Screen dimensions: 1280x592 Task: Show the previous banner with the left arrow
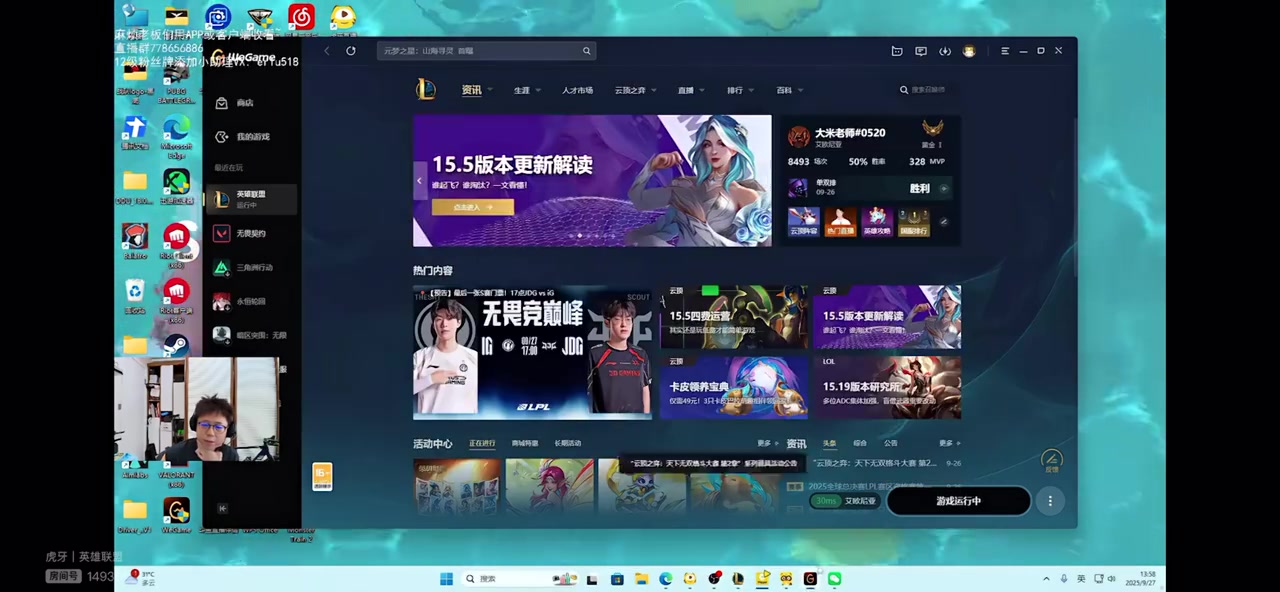tap(419, 181)
